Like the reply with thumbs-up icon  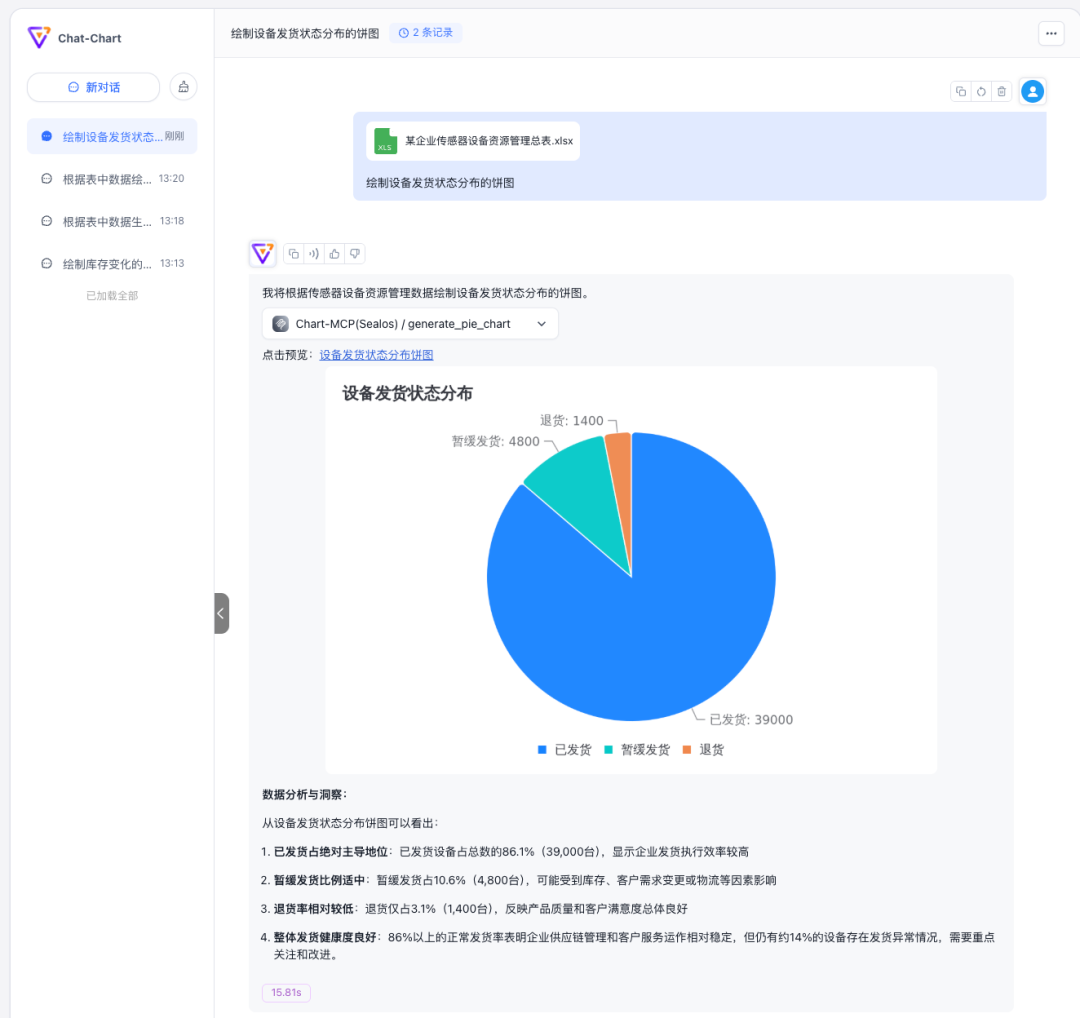(x=334, y=253)
